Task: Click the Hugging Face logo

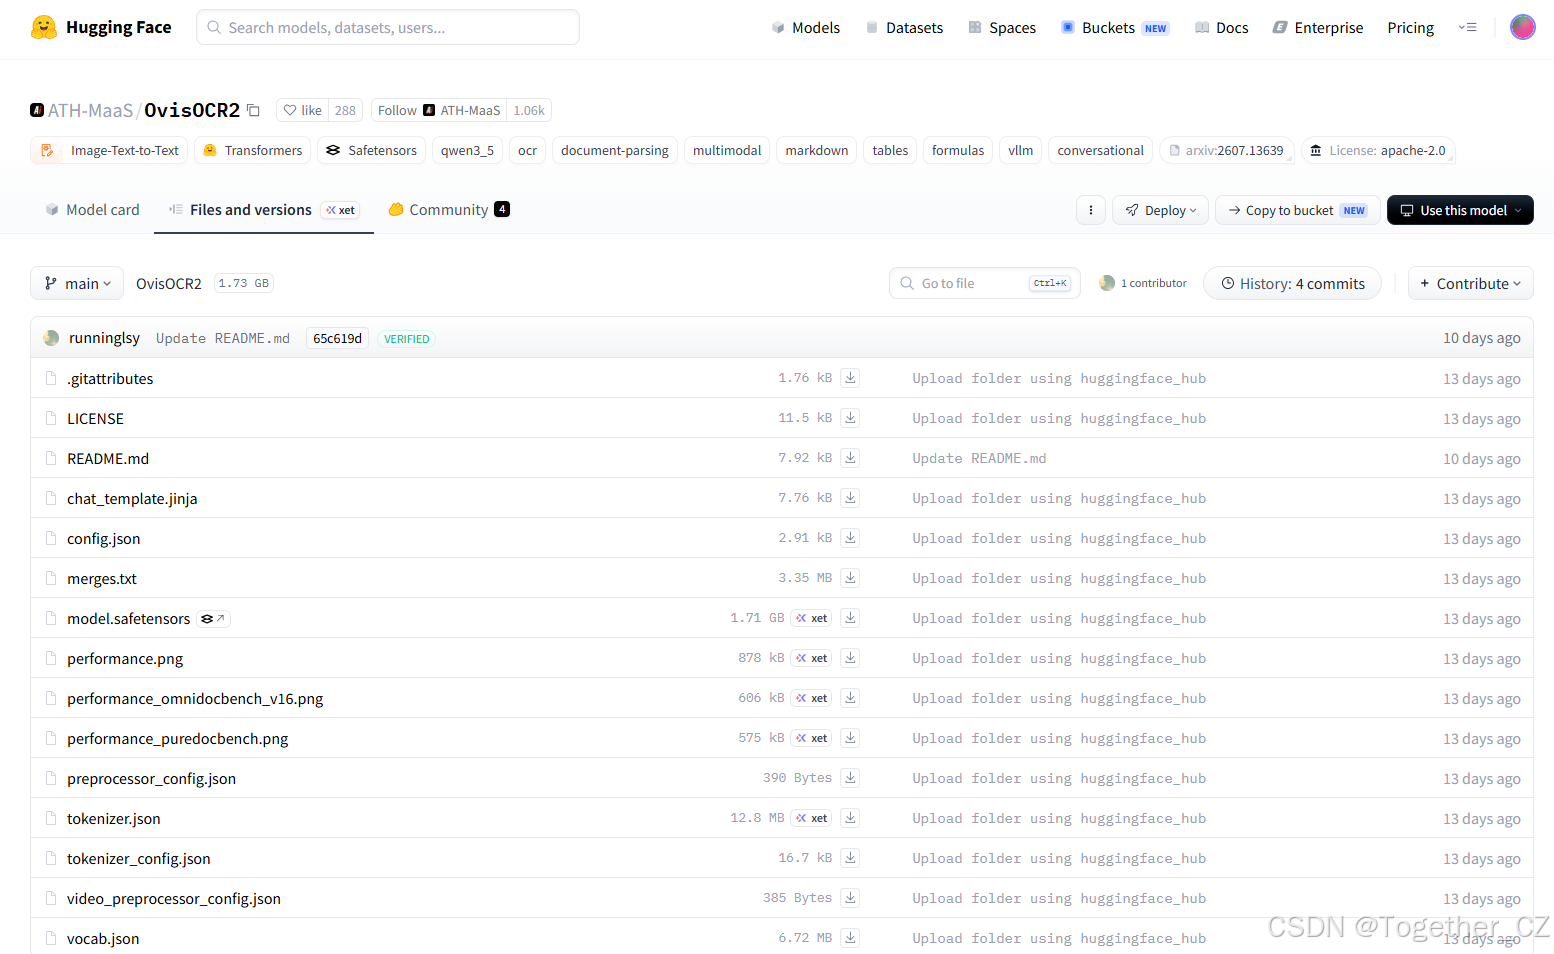Action: coord(101,27)
